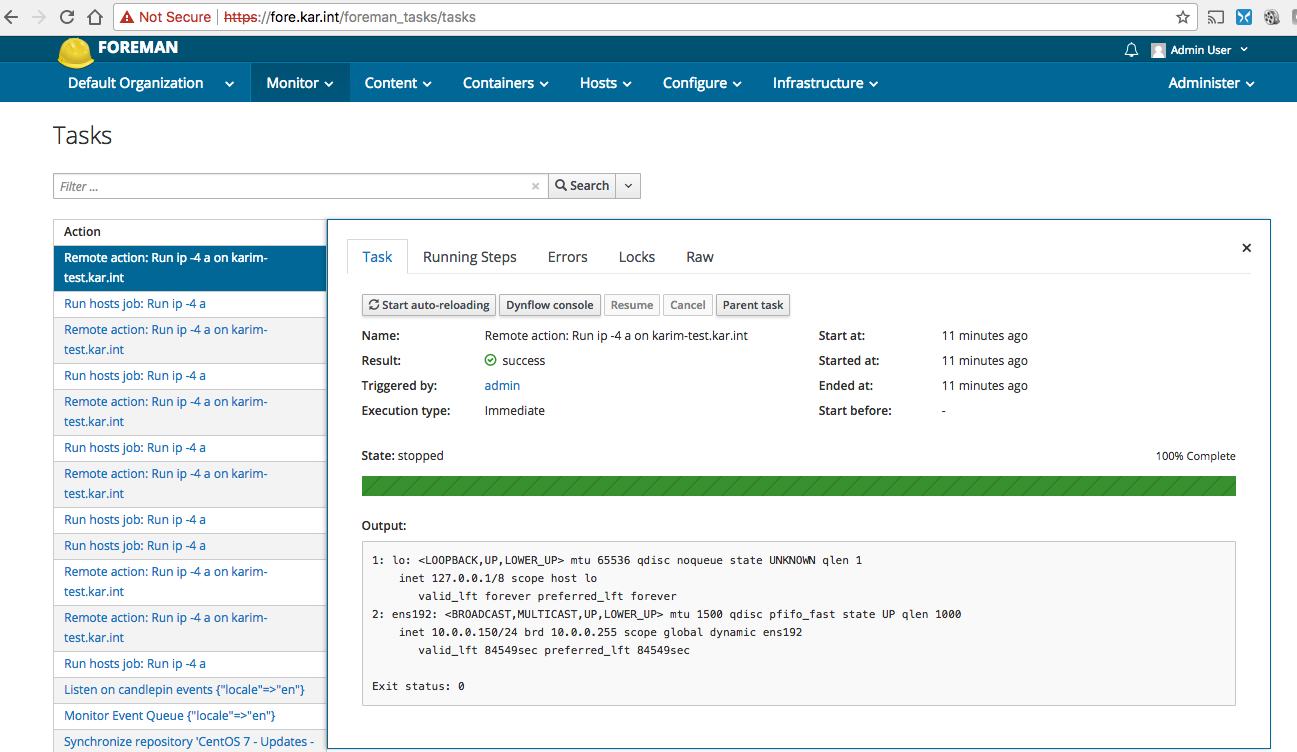Bookmark the page with the star icon
This screenshot has height=752, width=1297.
point(1183,17)
